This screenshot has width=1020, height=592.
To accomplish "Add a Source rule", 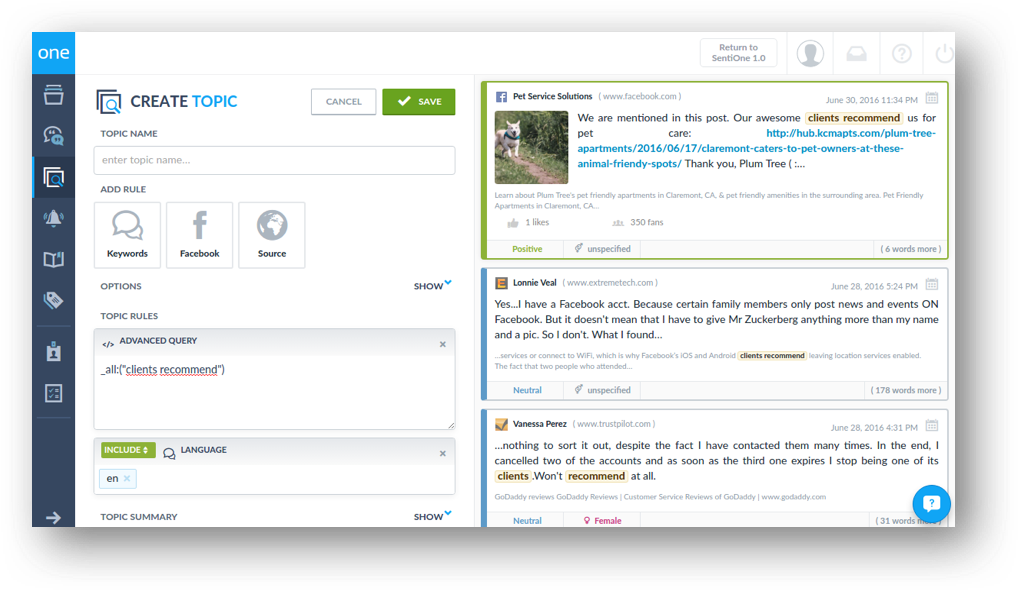I will [x=272, y=235].
